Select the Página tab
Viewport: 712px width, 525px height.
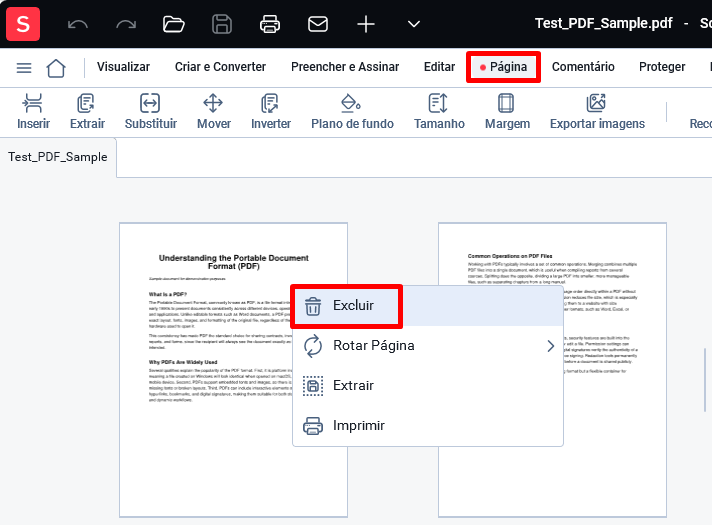pyautogui.click(x=503, y=67)
